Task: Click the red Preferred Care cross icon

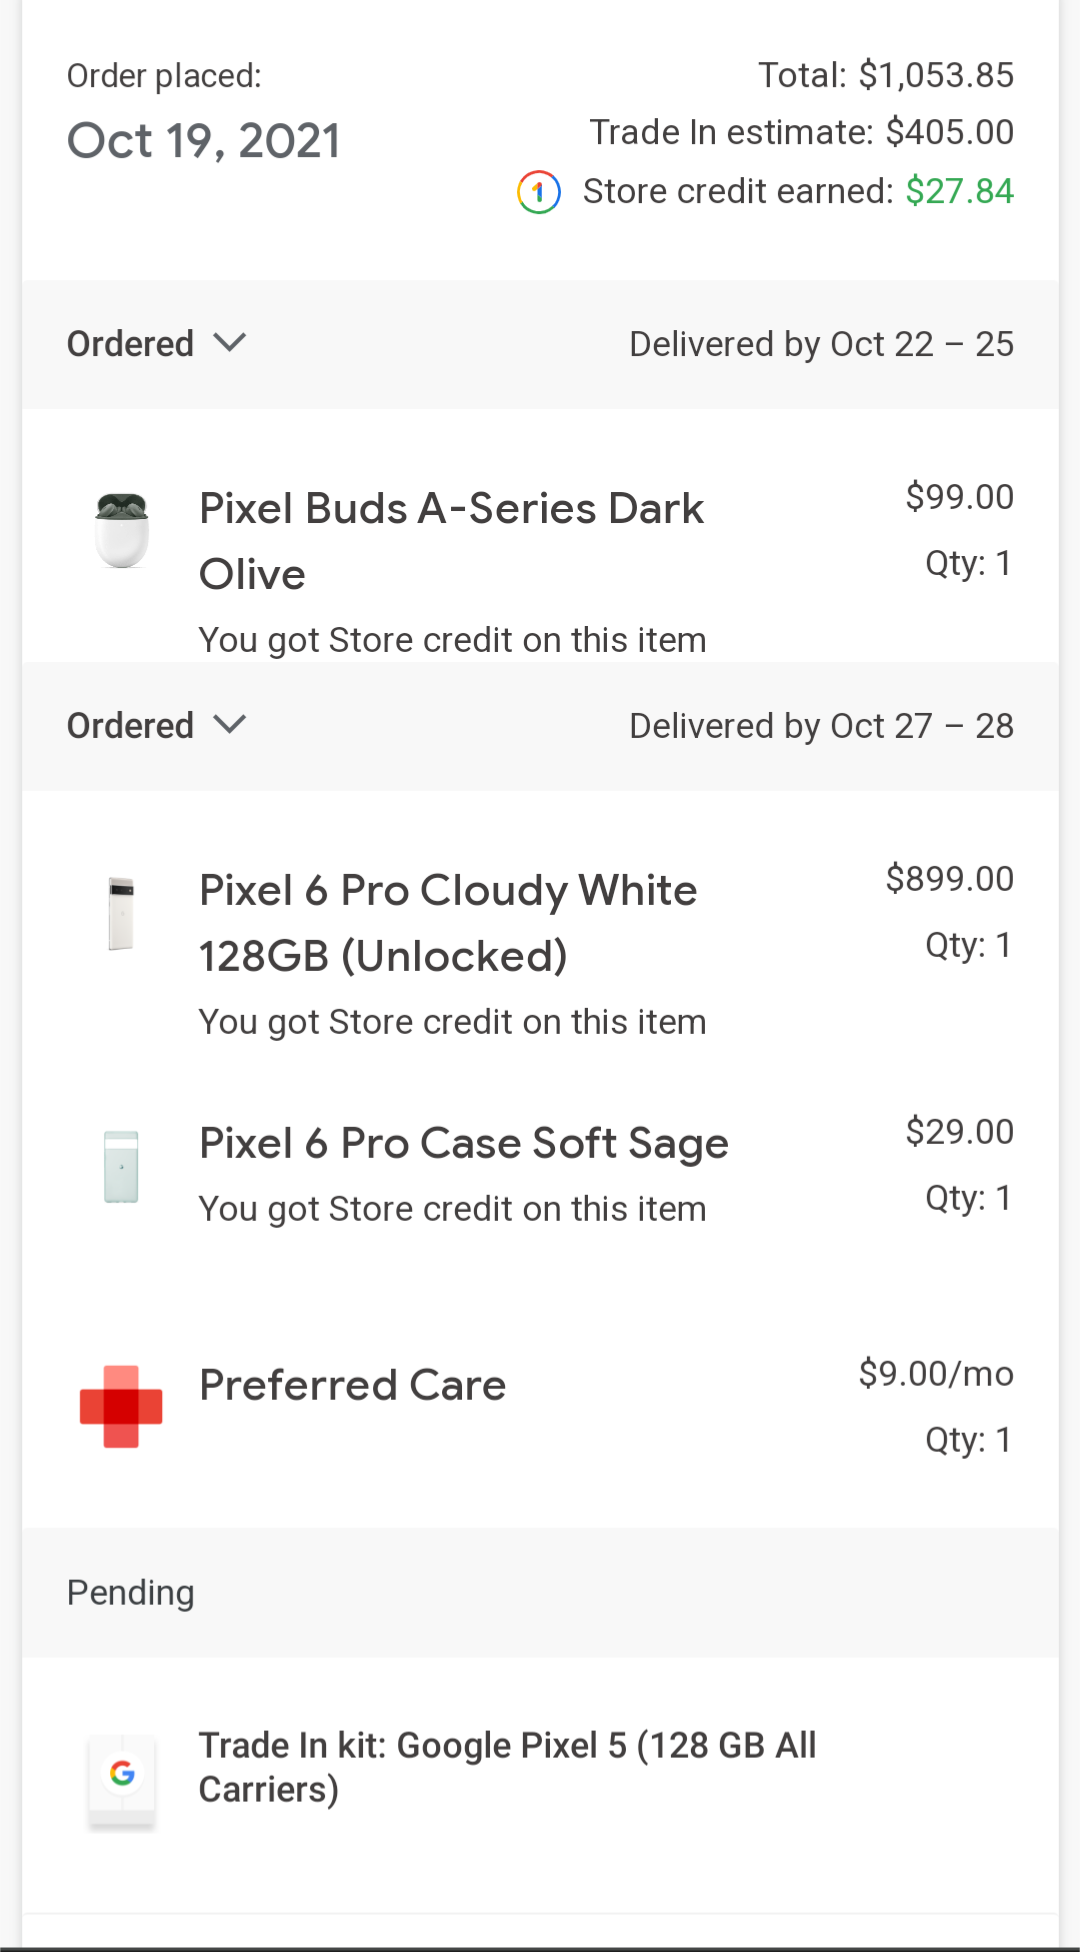Action: 121,1407
